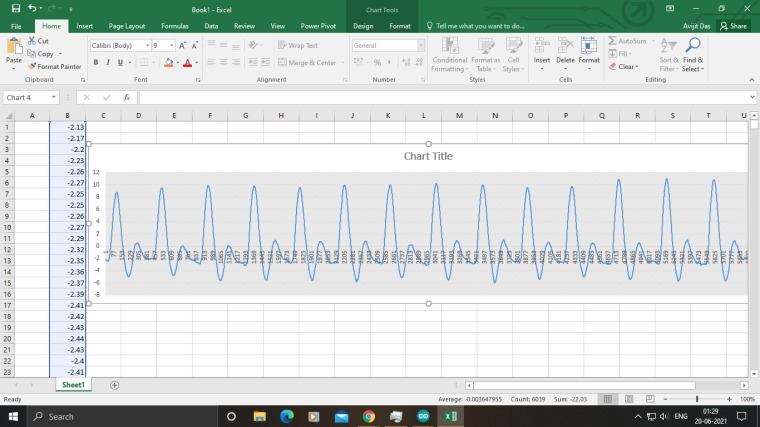The height and width of the screenshot is (427, 760).
Task: Open the chart Design tab
Action: 363,26
